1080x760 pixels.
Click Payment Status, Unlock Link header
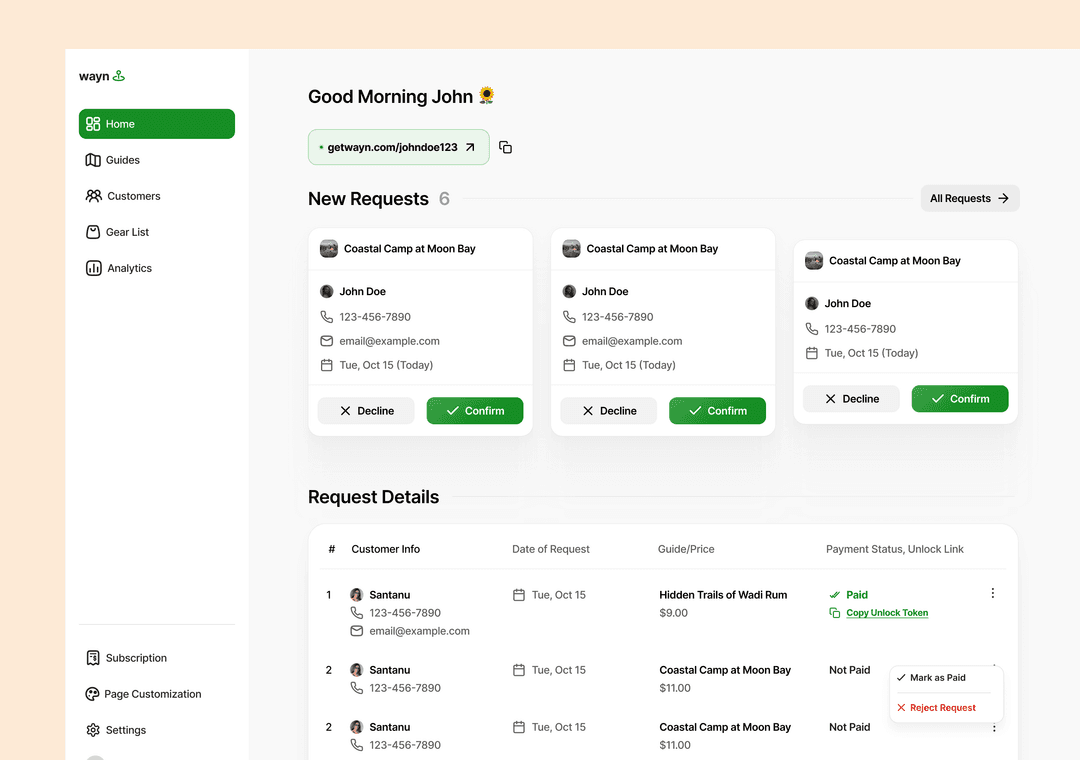[895, 549]
